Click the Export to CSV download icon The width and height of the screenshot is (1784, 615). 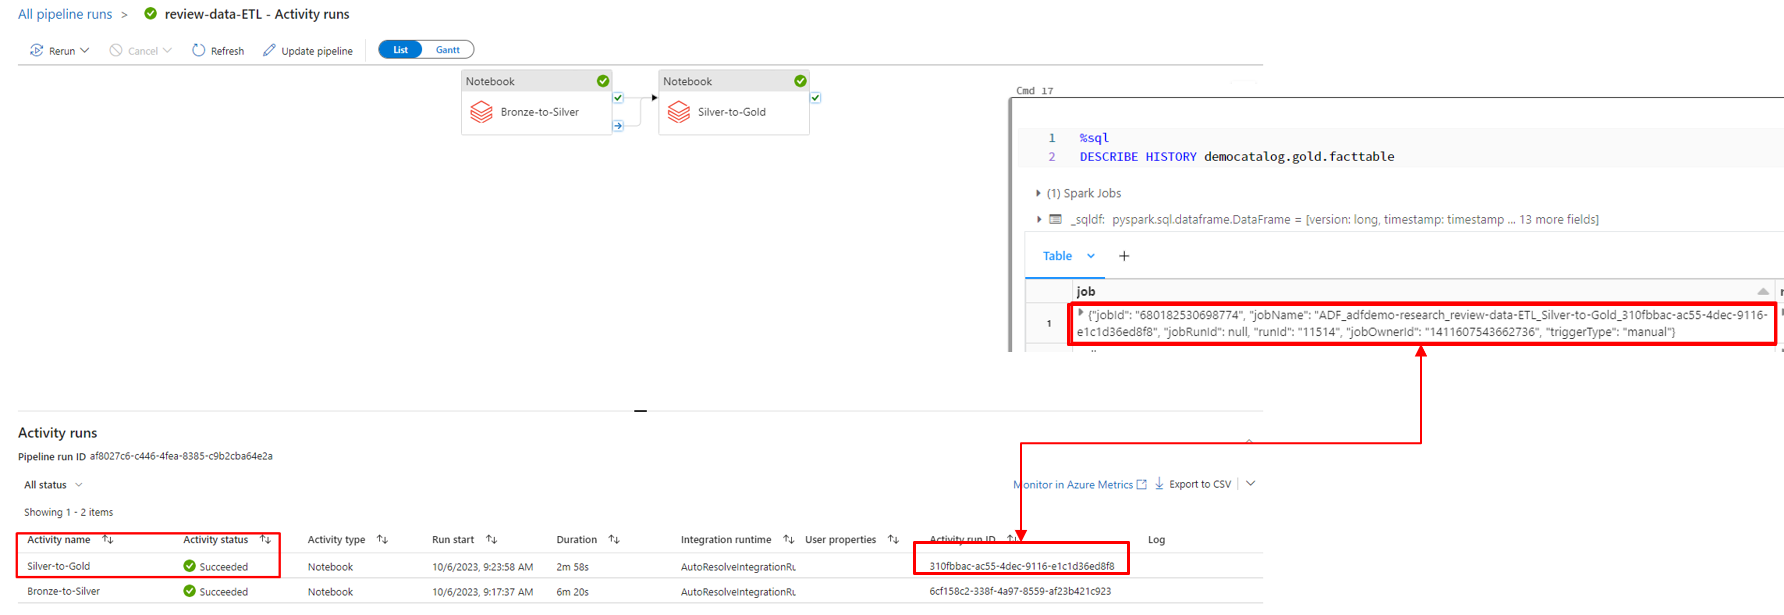(x=1159, y=484)
